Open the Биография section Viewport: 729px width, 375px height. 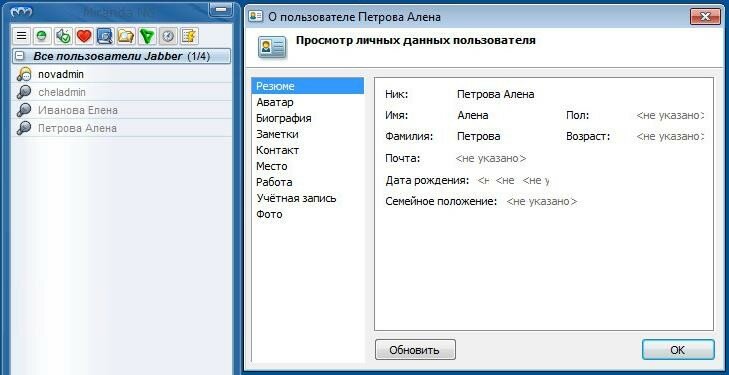(308, 118)
